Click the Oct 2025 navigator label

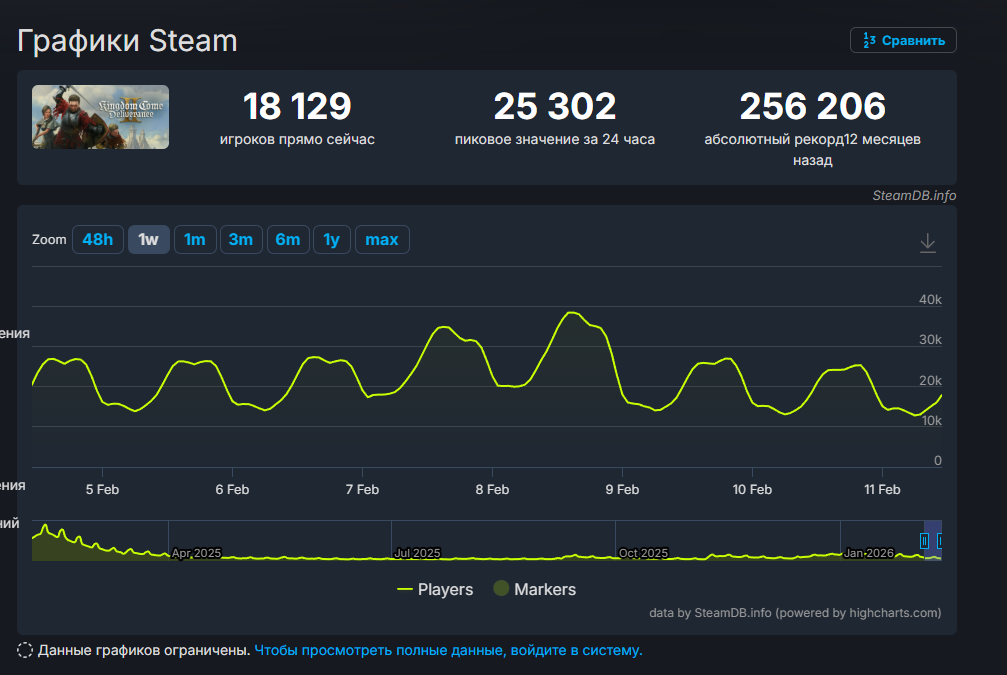pyautogui.click(x=643, y=553)
